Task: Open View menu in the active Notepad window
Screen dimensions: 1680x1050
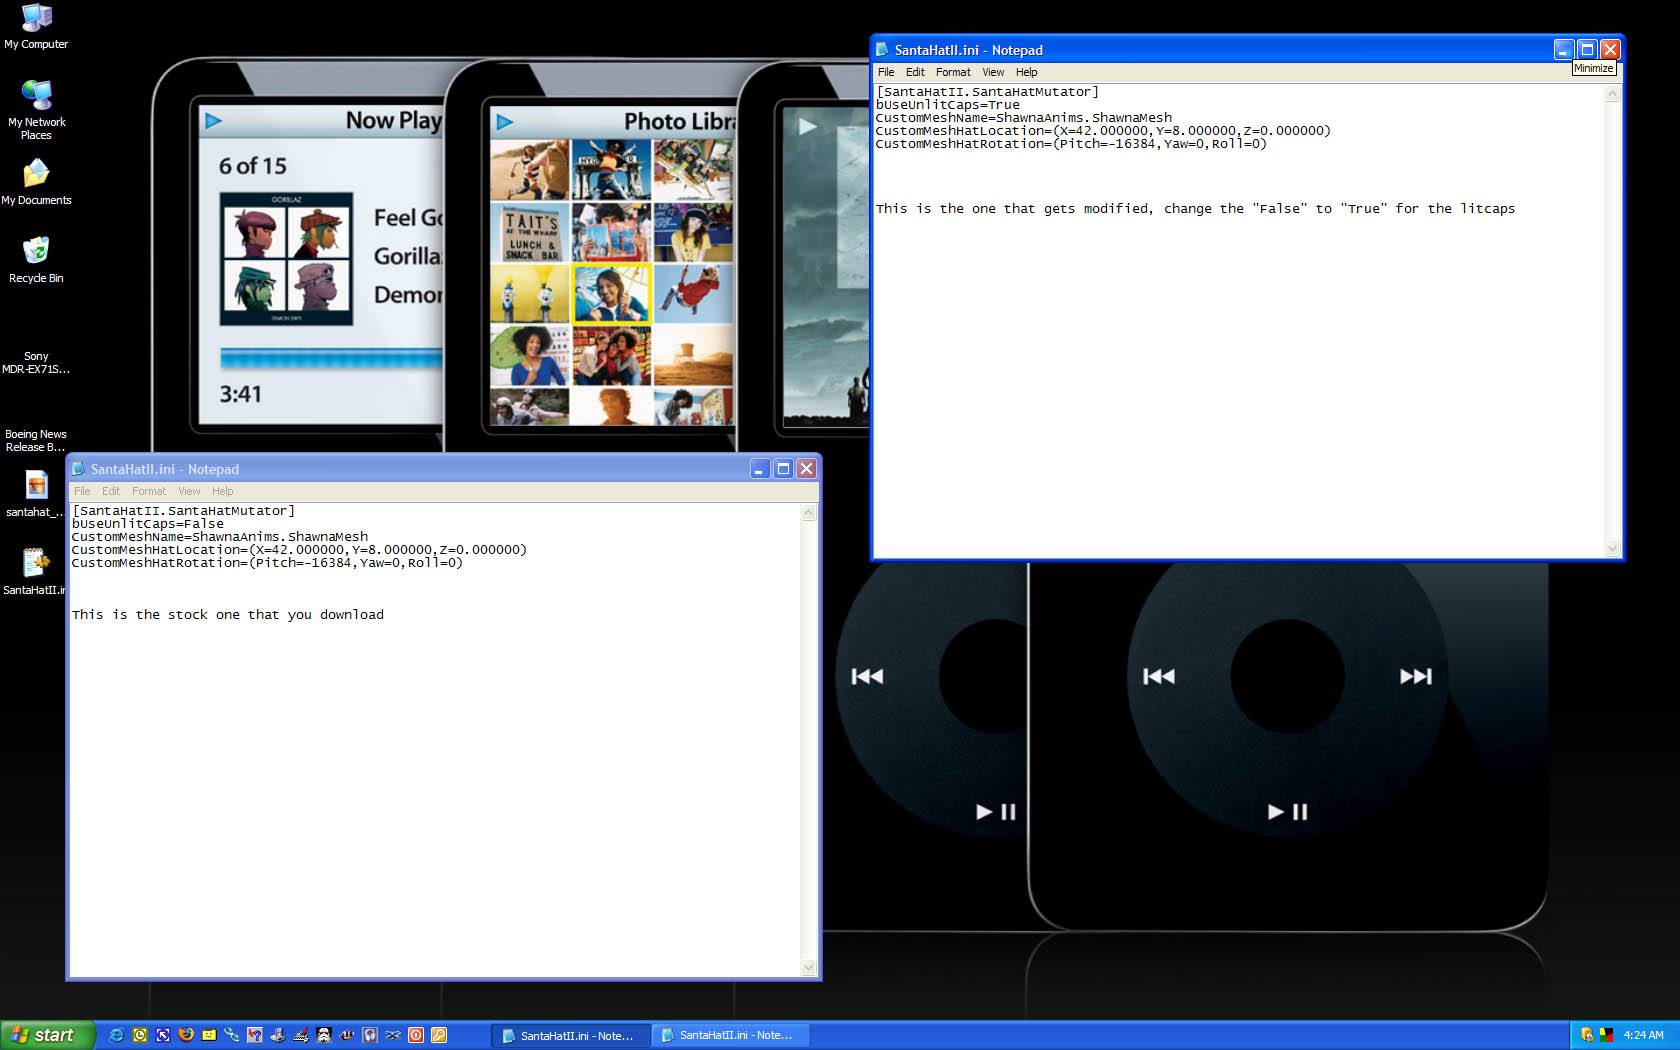Action: 993,72
